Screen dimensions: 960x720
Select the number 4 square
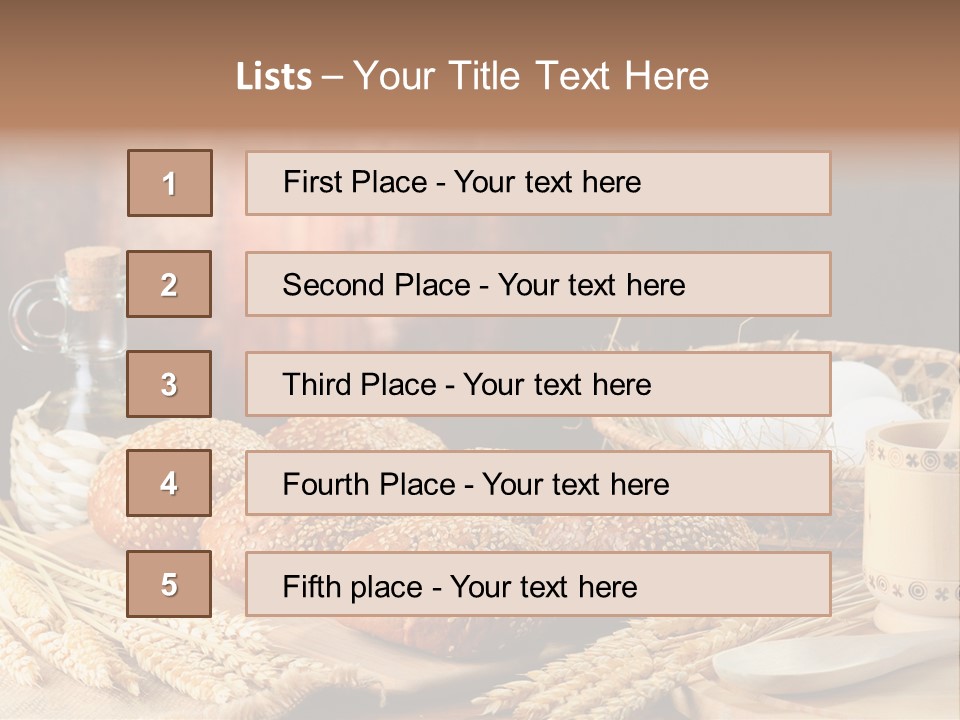pyautogui.click(x=169, y=483)
